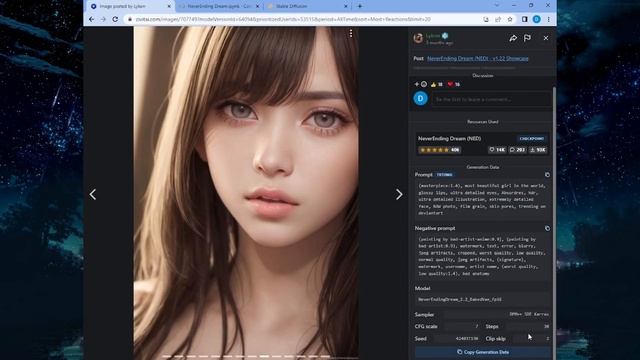640x360 pixels.
Task: Report image with flag icon
Action: click(527, 38)
